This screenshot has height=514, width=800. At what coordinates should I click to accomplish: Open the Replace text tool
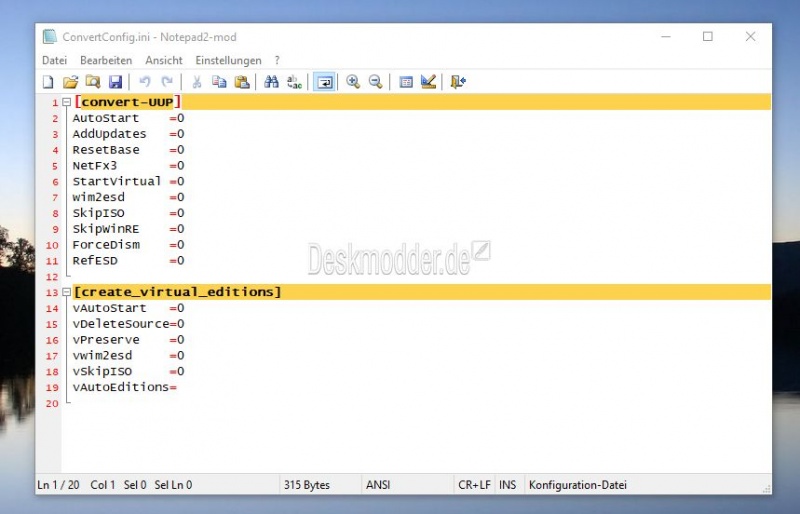click(x=294, y=82)
